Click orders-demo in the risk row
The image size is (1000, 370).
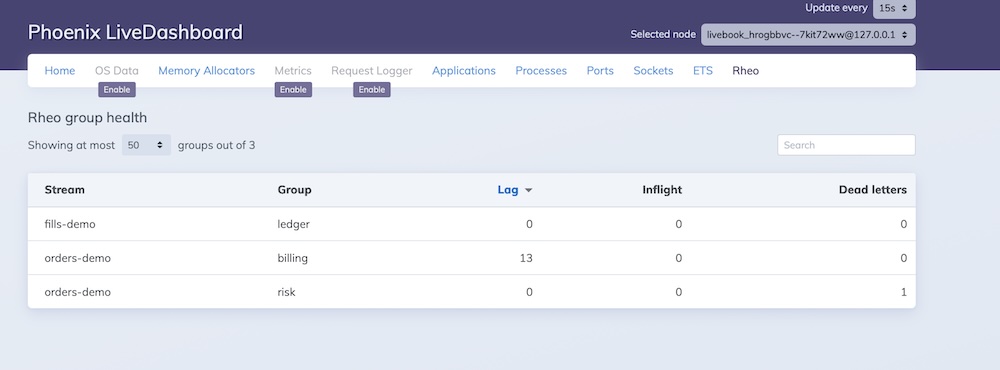point(78,292)
